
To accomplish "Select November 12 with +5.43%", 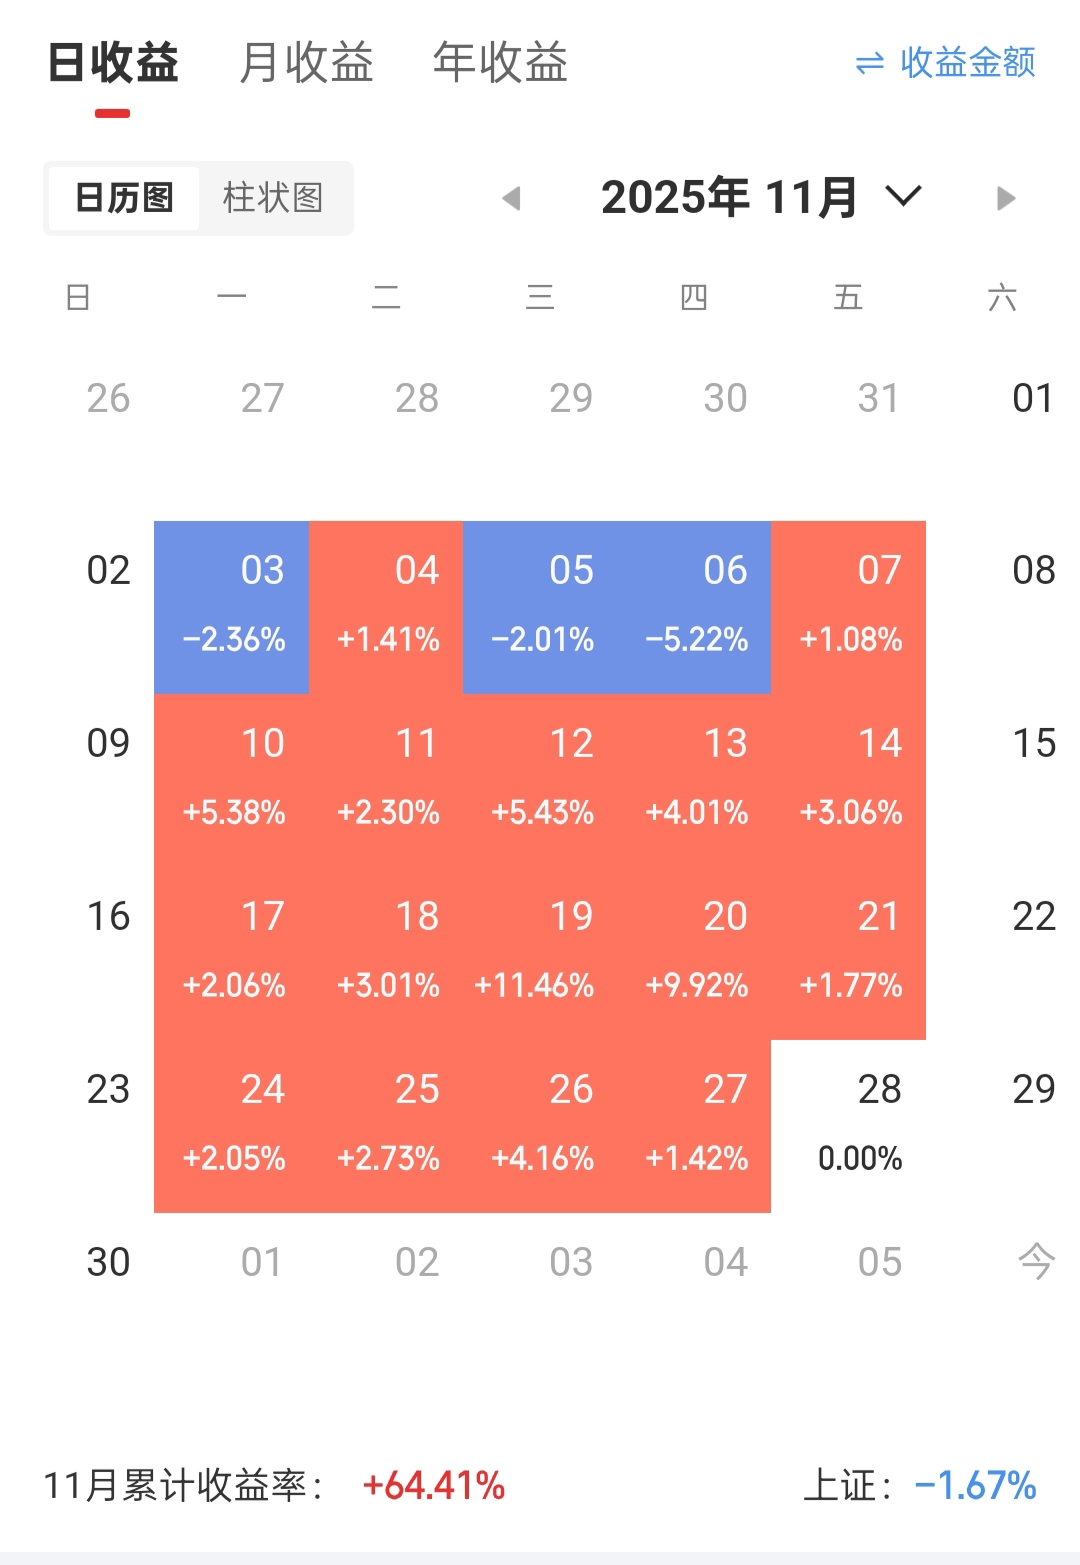I will (540, 779).
